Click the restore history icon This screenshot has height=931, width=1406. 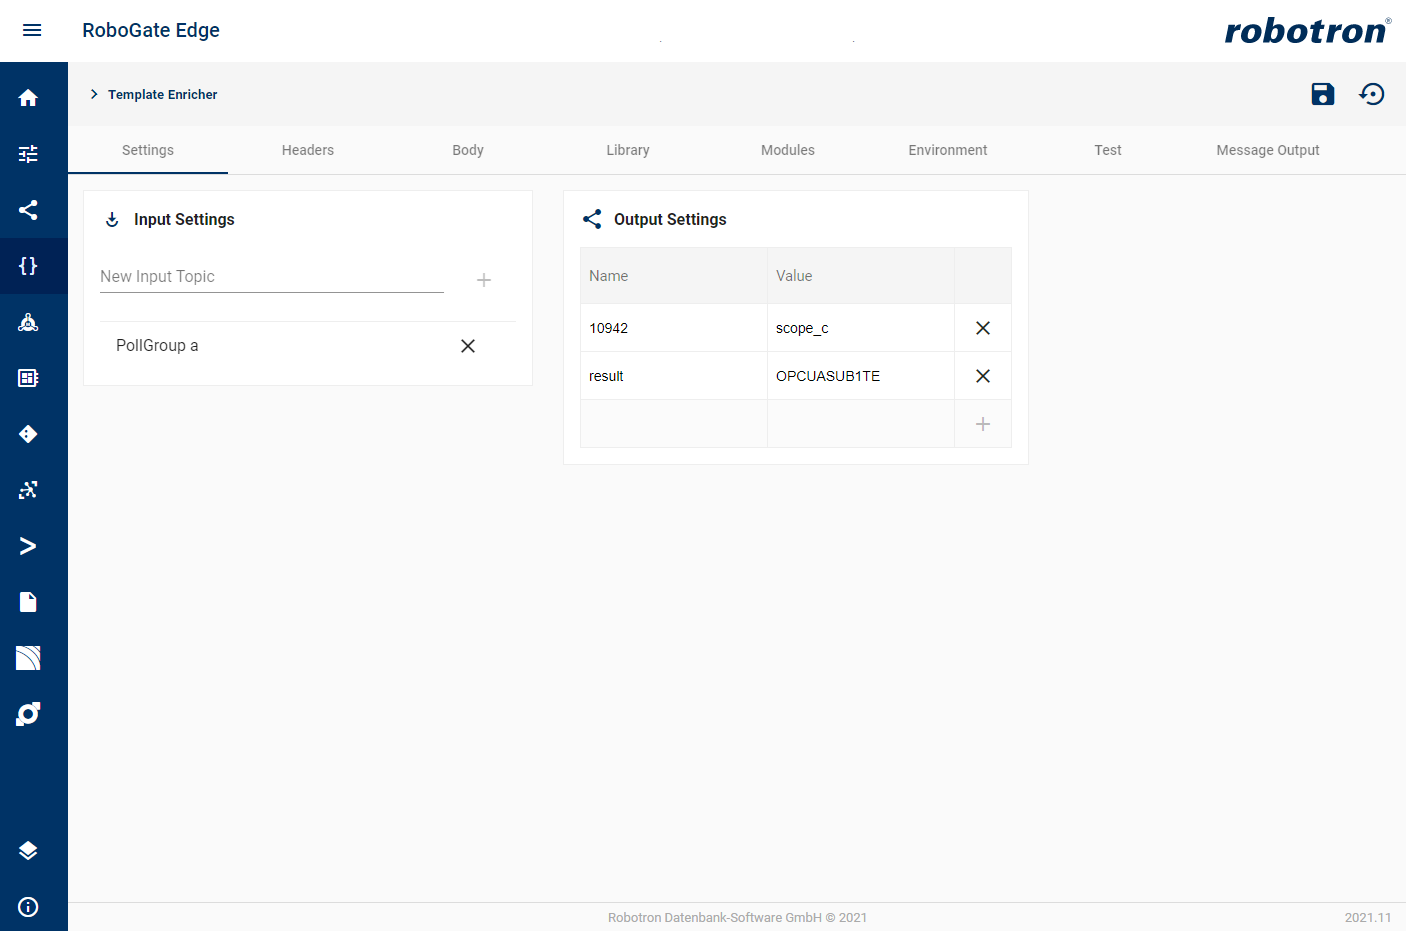tap(1372, 94)
